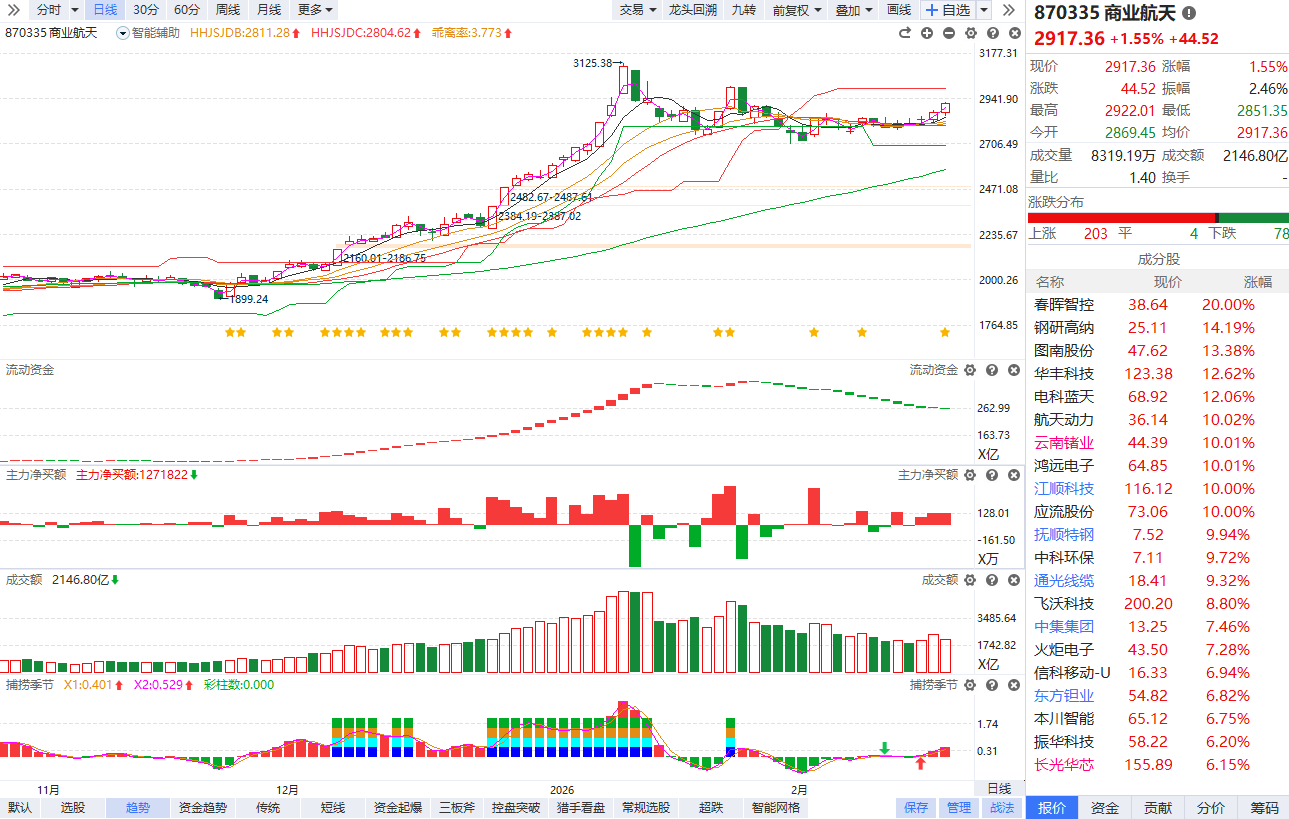The height and width of the screenshot is (819, 1289).
Task: Zoom out the K-line chart with minus icon
Action: 948,33
